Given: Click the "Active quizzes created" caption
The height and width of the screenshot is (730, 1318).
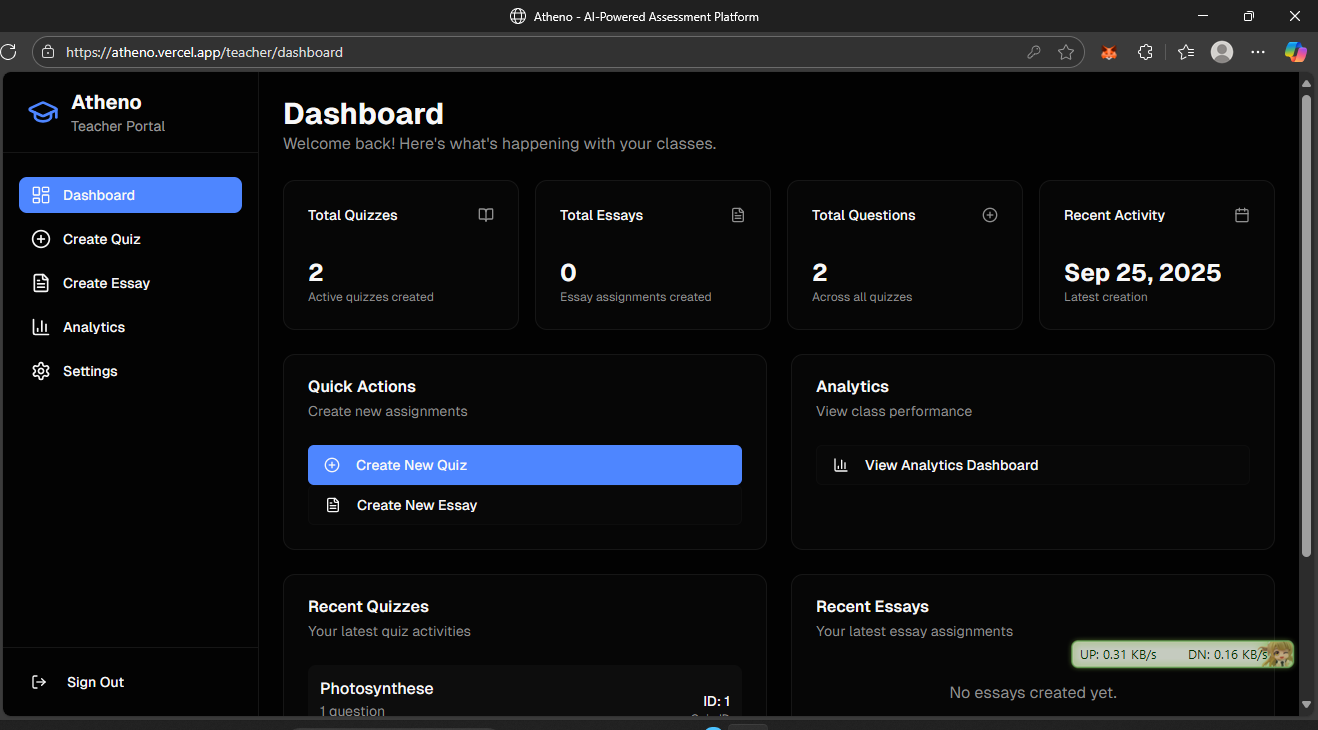Looking at the screenshot, I should (x=371, y=297).
